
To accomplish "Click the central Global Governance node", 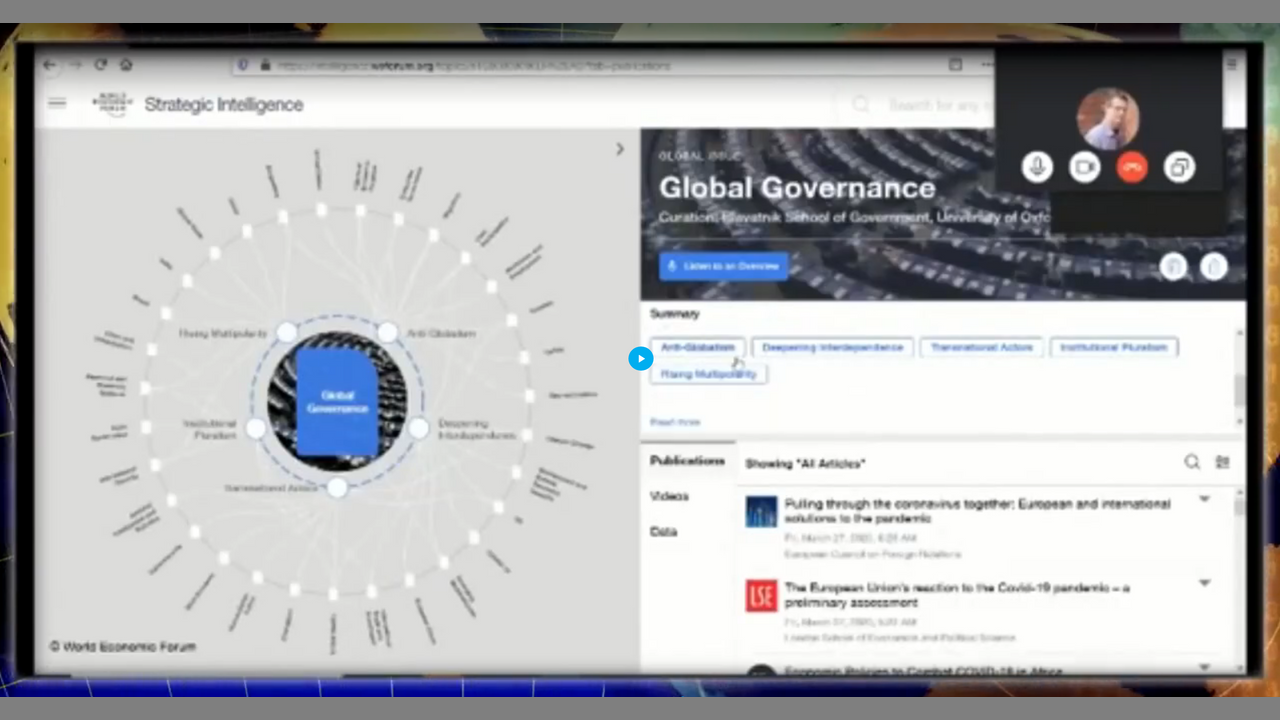I will coord(337,402).
